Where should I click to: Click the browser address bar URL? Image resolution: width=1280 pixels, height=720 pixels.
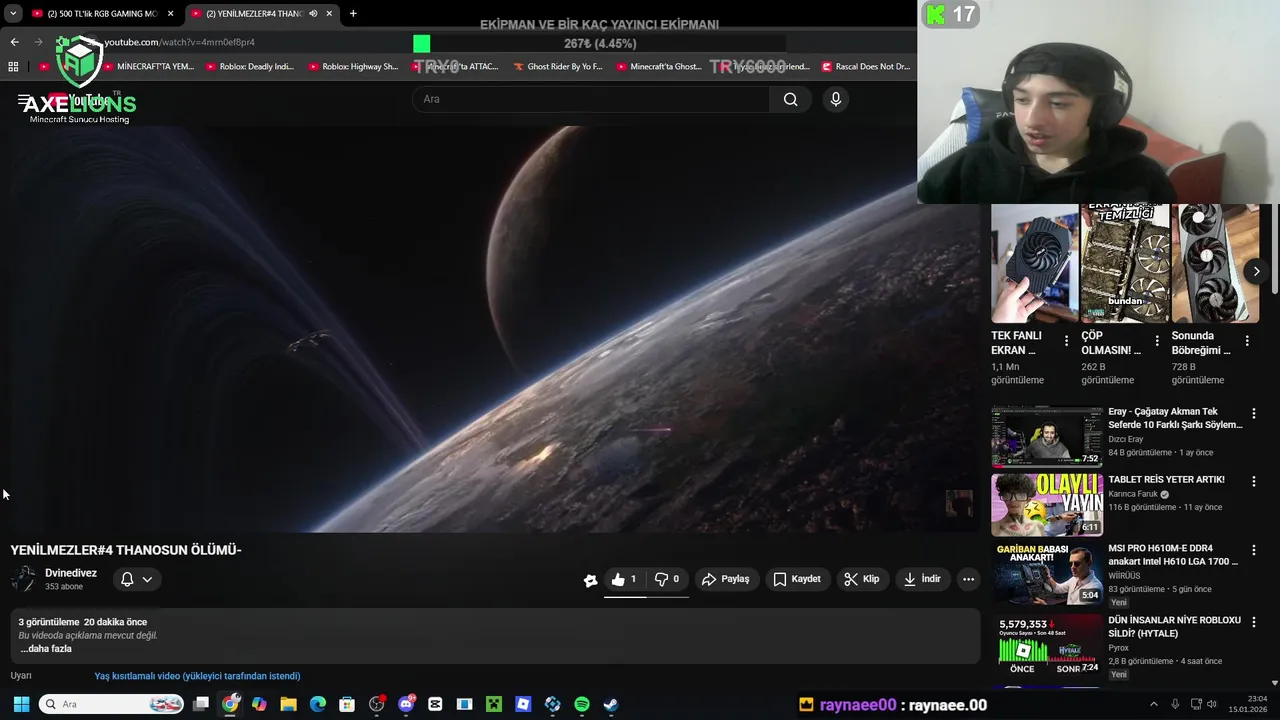tap(180, 42)
